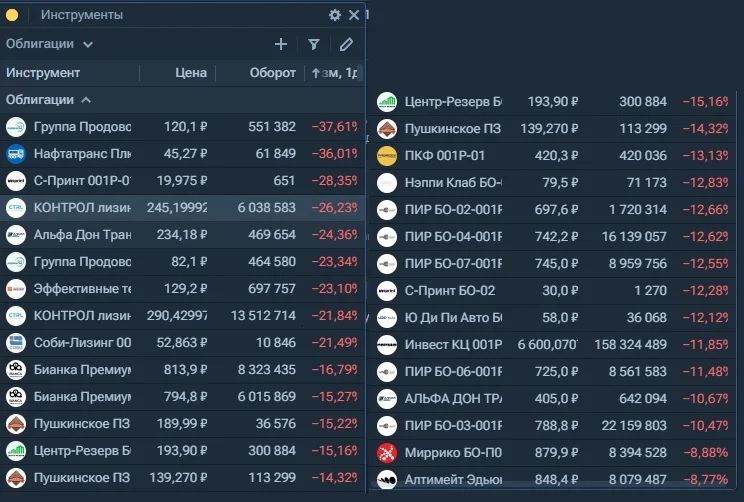The width and height of the screenshot is (744, 502).
Task: Click the yellow circle in the panel header
Action: (x=12, y=15)
